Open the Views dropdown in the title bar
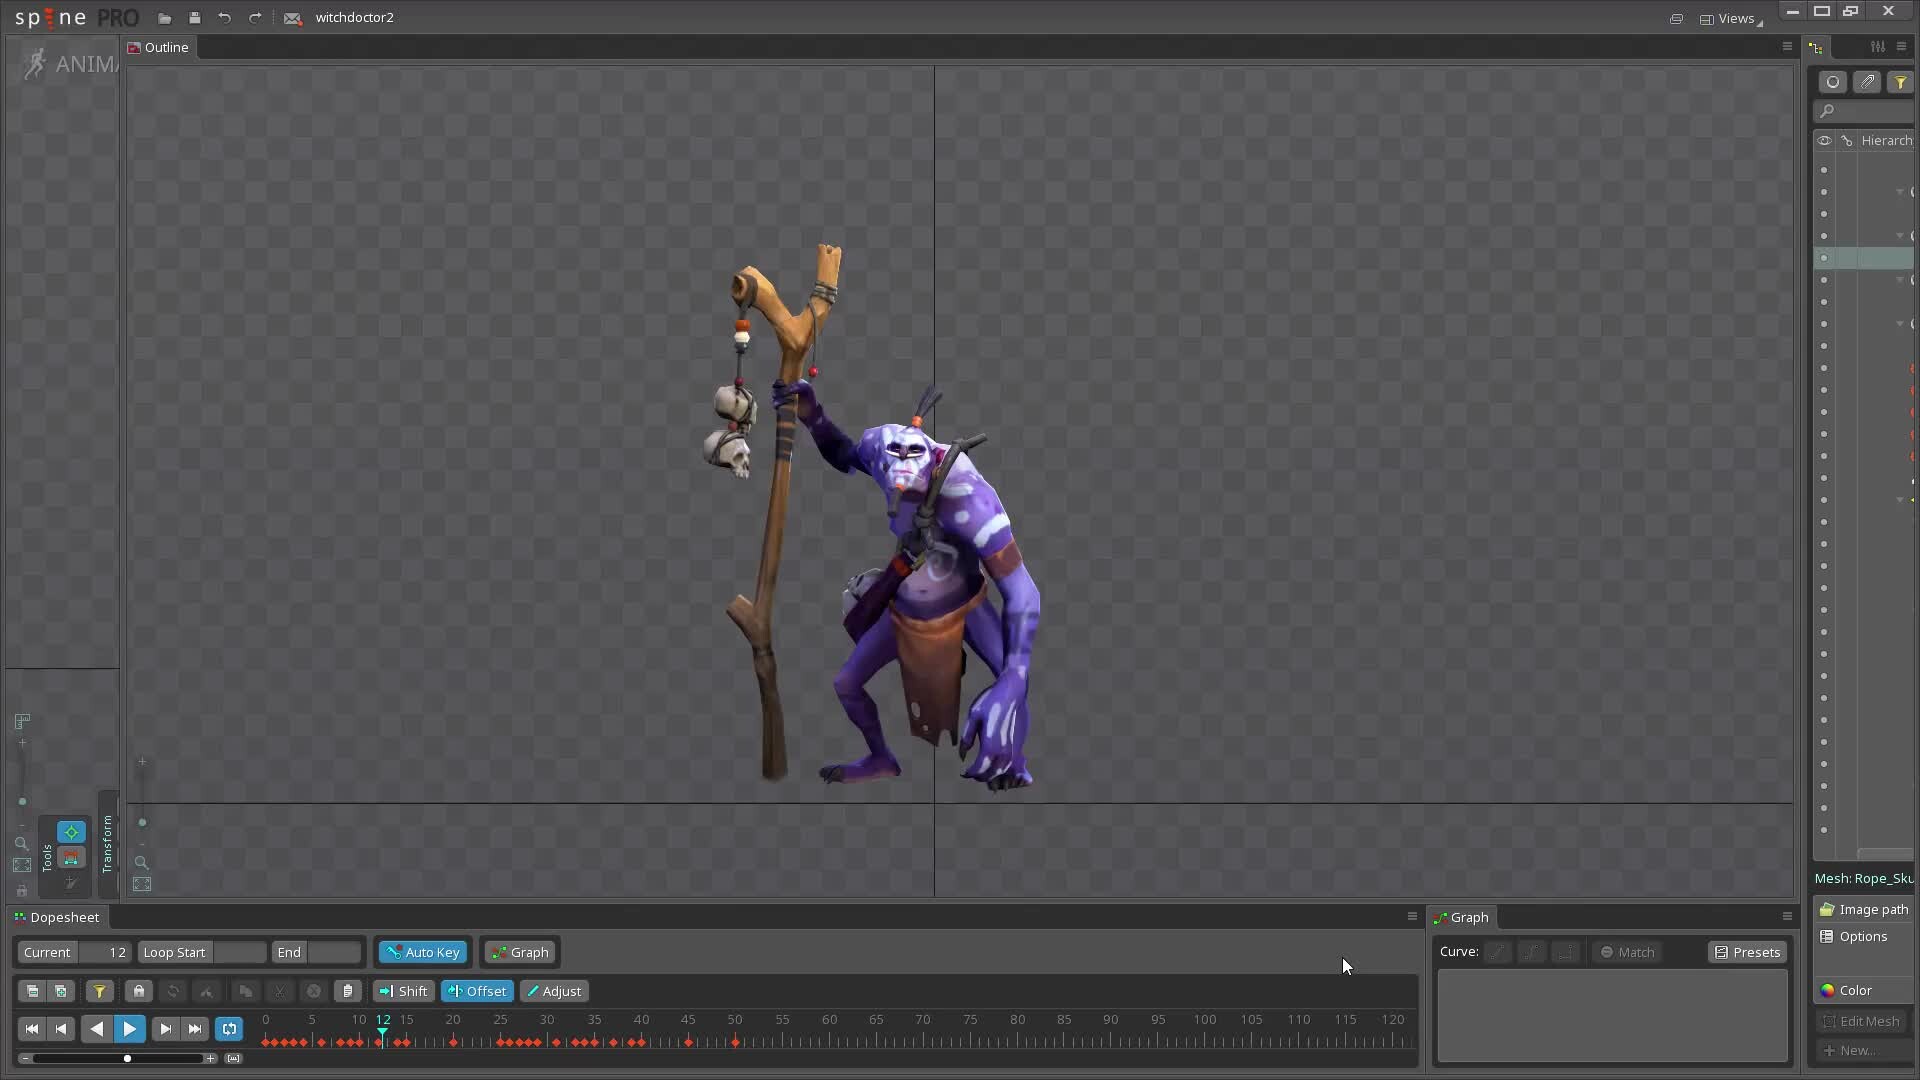 tap(1733, 18)
